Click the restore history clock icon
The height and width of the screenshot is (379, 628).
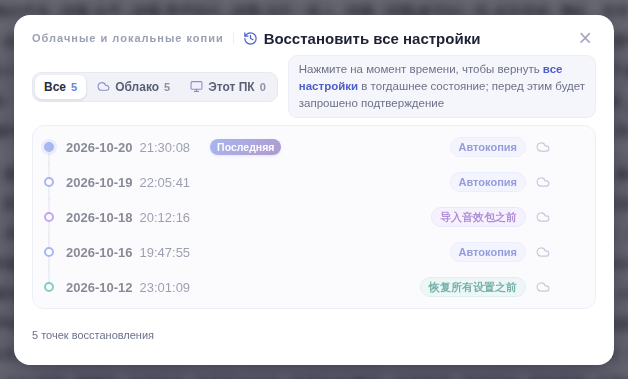click(x=250, y=38)
